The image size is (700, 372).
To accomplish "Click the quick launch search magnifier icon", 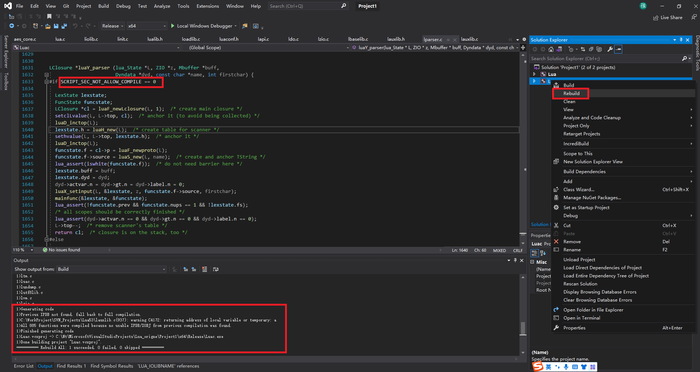I will point(343,6).
